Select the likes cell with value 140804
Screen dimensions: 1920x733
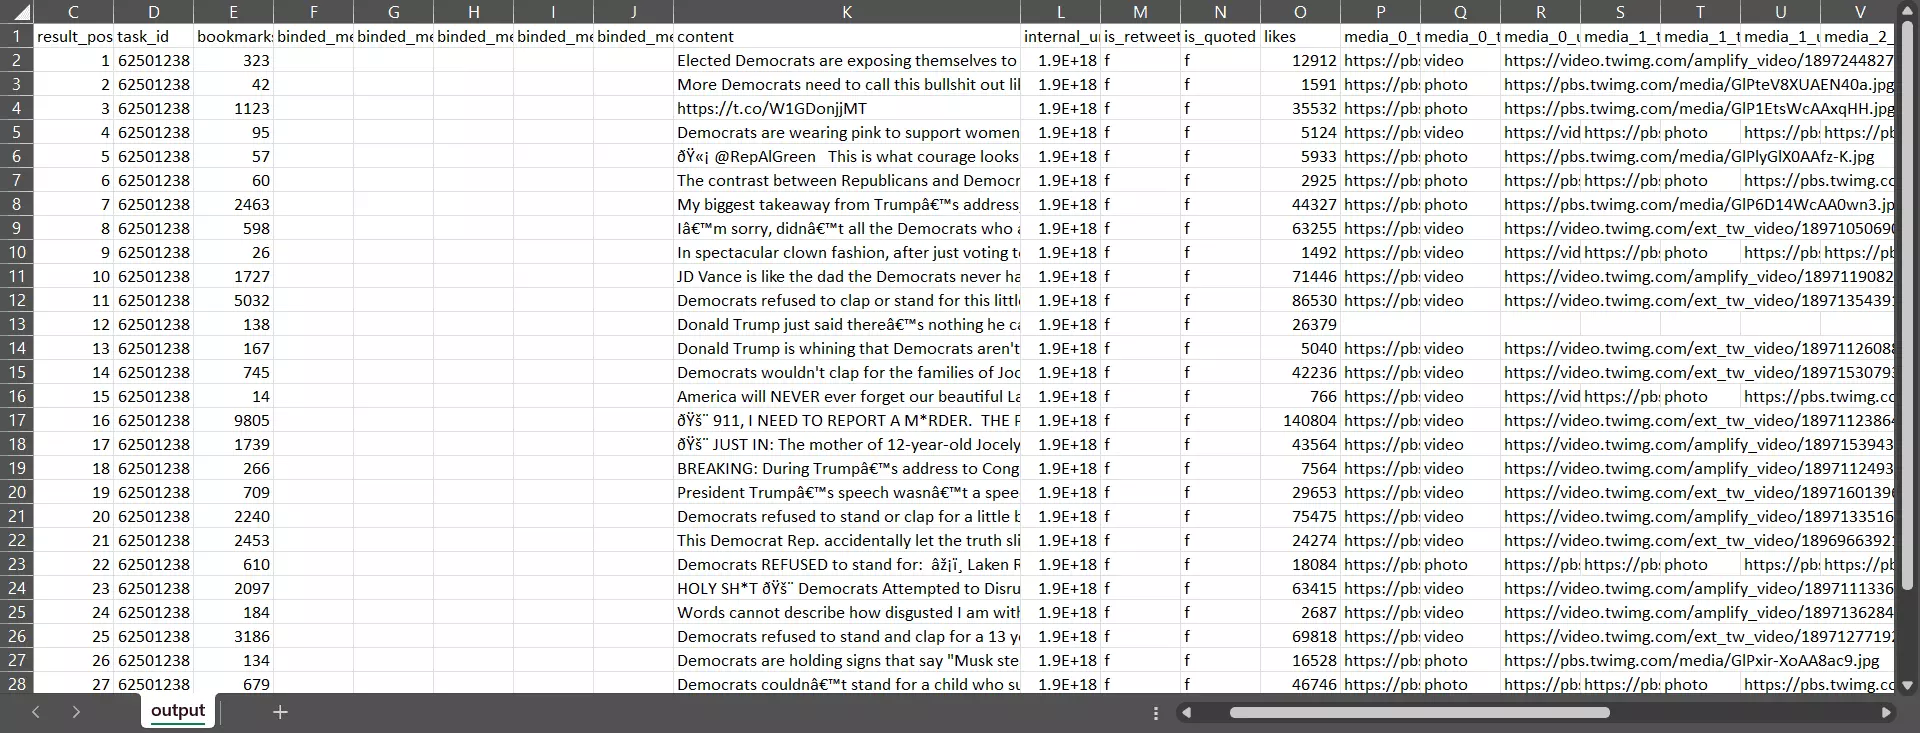click(x=1300, y=420)
